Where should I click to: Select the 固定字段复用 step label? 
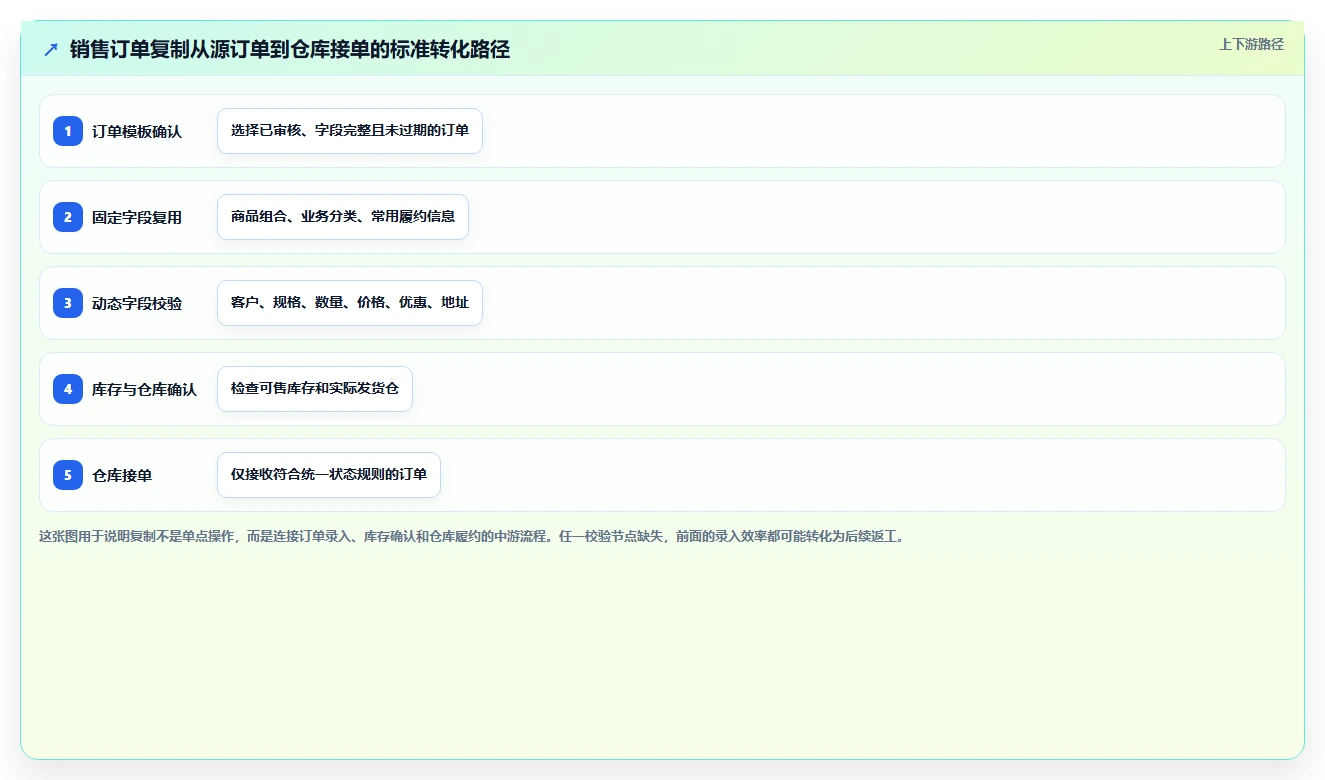[x=137, y=217]
